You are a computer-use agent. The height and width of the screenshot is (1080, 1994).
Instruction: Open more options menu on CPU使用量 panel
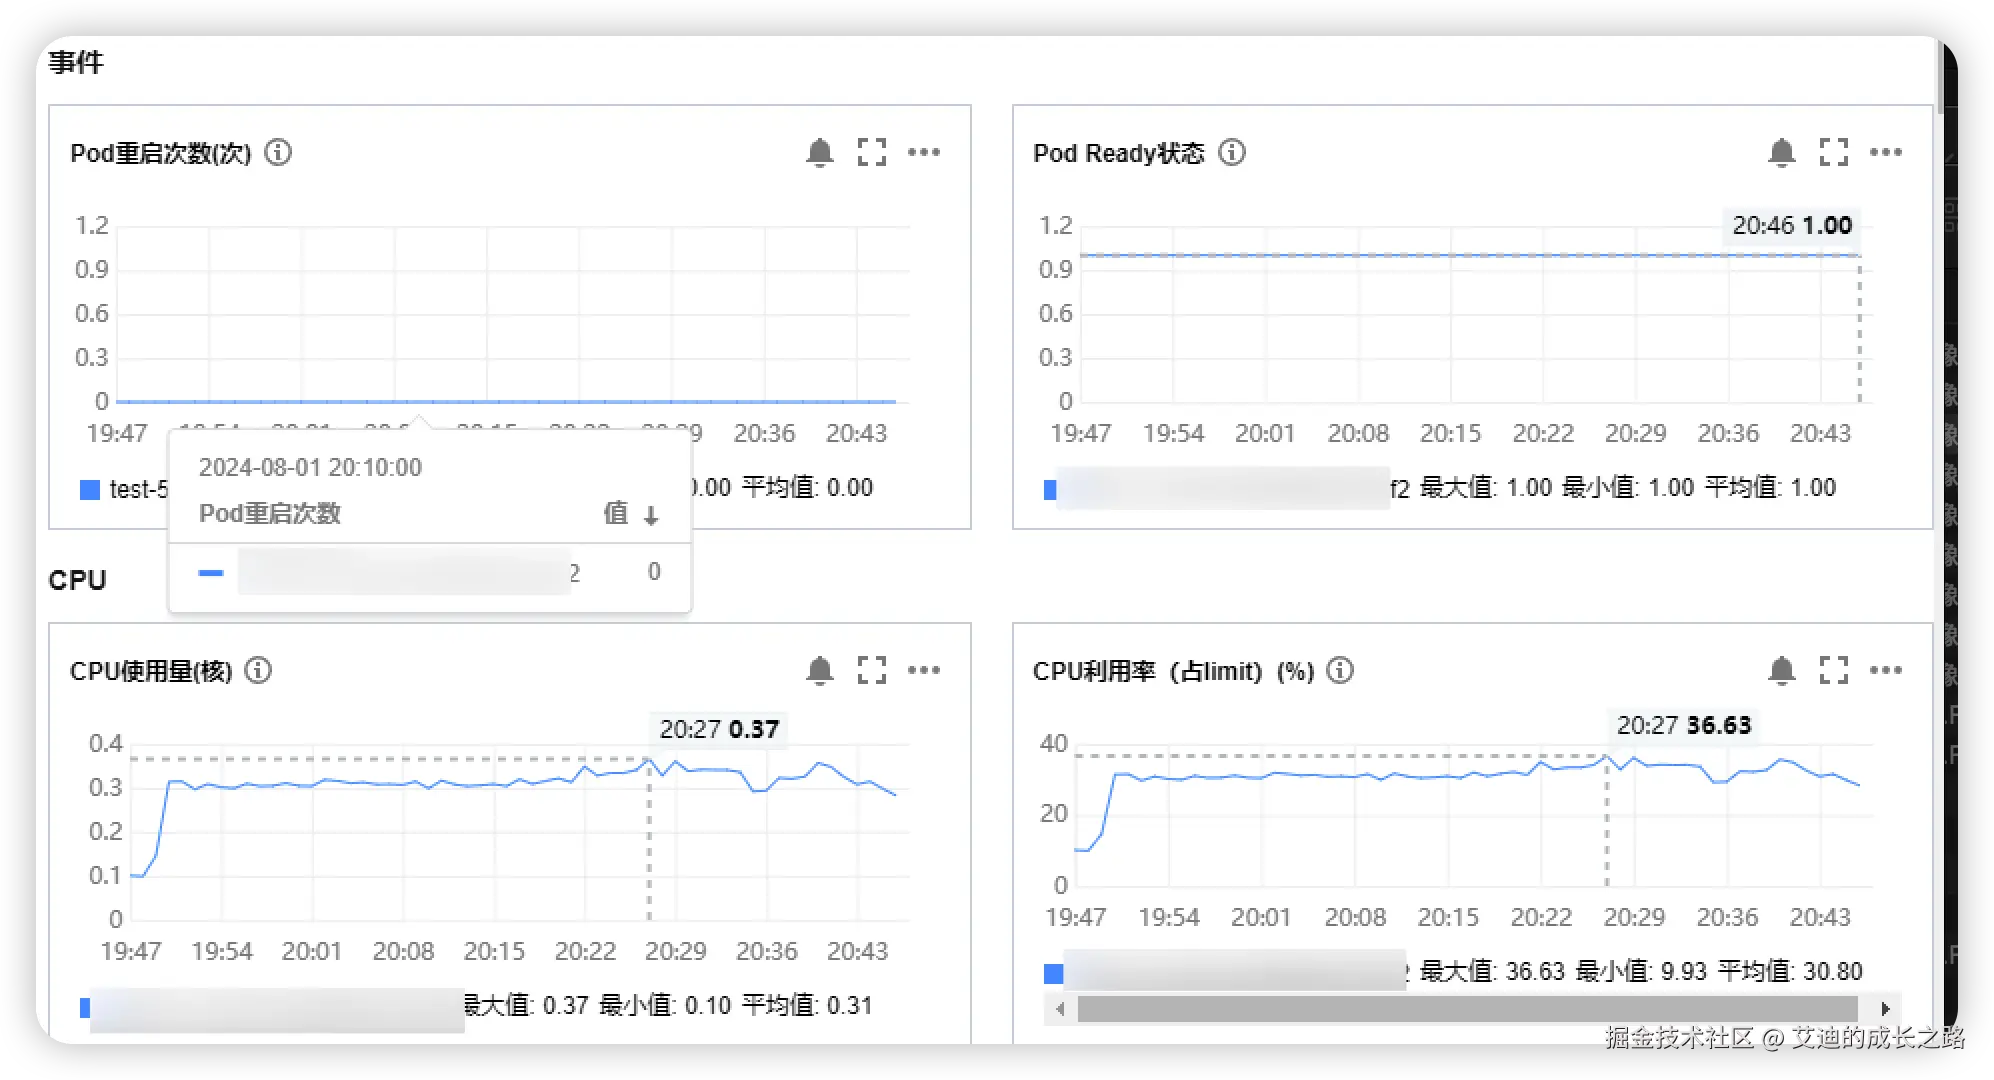(x=923, y=671)
